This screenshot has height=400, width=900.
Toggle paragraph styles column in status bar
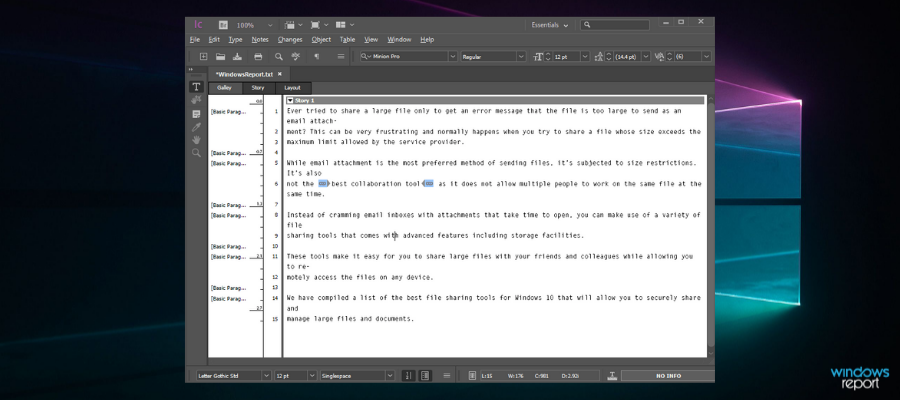point(423,376)
